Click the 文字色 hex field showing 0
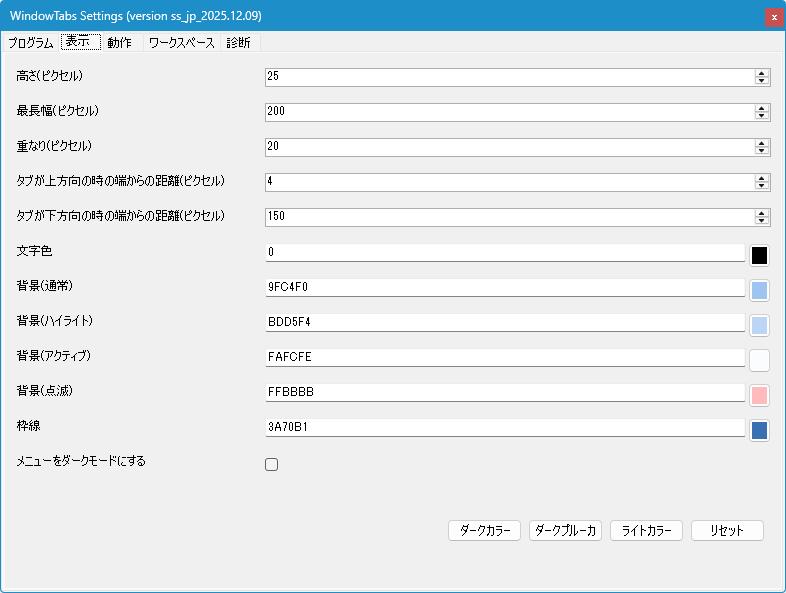This screenshot has height=593, width=786. click(x=505, y=253)
